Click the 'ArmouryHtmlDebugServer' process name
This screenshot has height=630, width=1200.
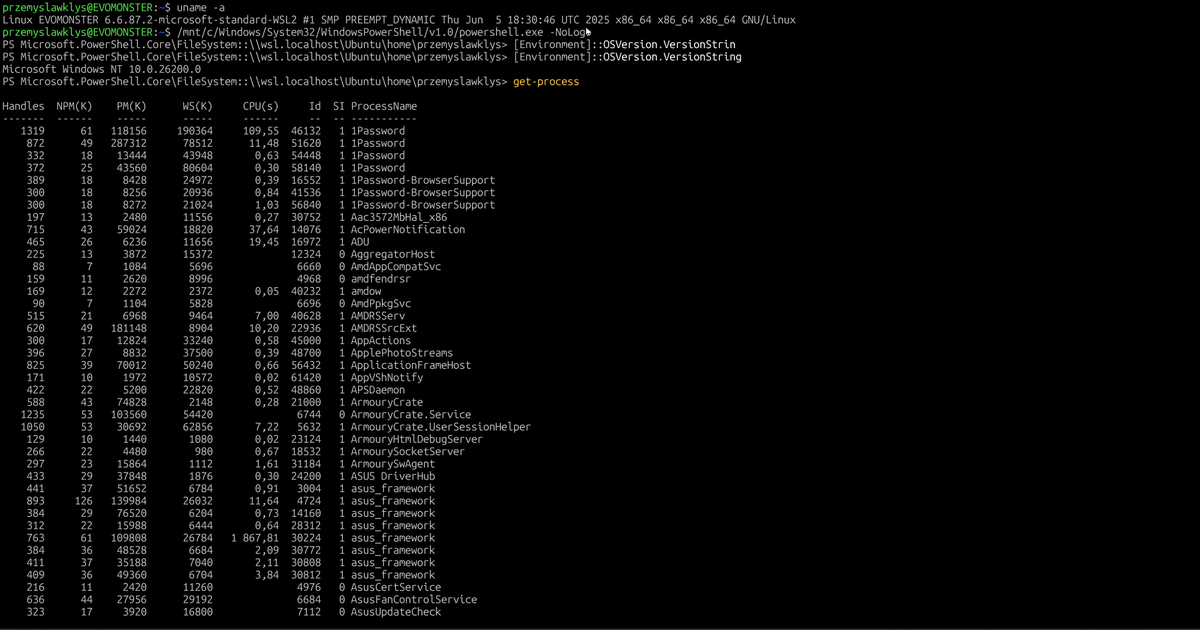[417, 439]
